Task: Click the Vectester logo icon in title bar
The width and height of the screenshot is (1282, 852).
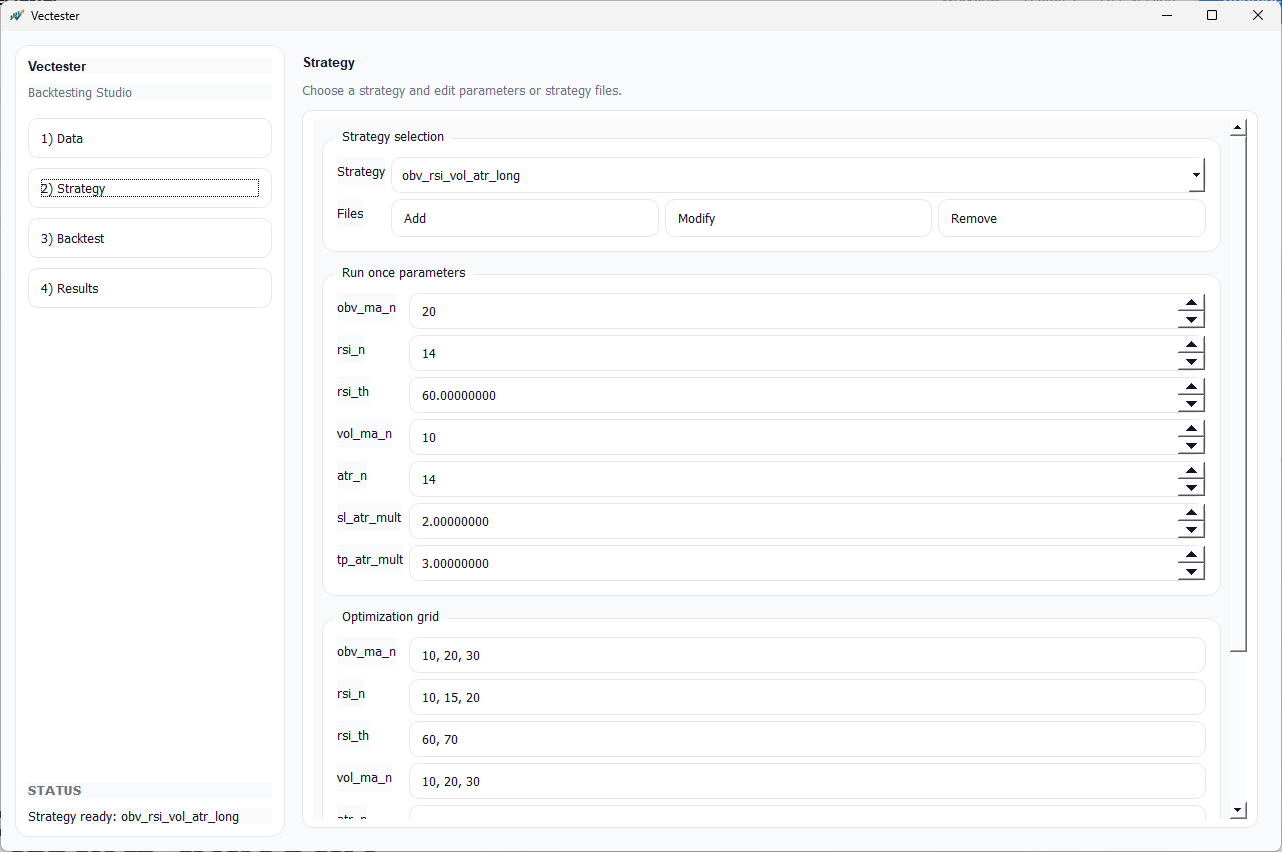Action: pyautogui.click(x=18, y=16)
